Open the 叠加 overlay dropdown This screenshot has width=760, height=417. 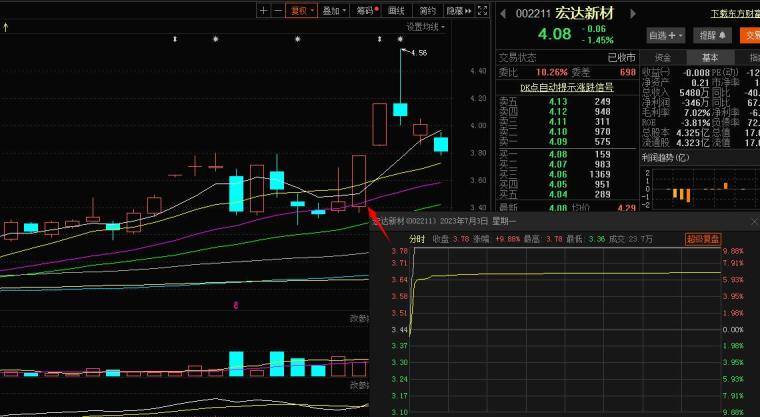coord(334,10)
